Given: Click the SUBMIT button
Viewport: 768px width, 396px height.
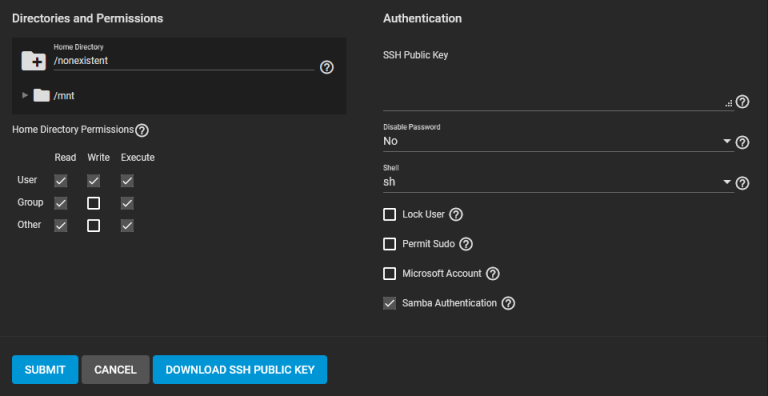Looking at the screenshot, I should point(45,370).
